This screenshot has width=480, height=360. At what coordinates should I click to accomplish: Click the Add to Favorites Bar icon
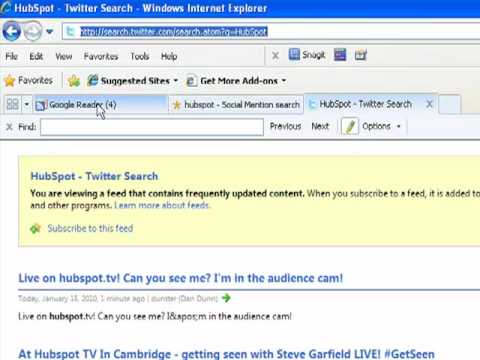74,81
